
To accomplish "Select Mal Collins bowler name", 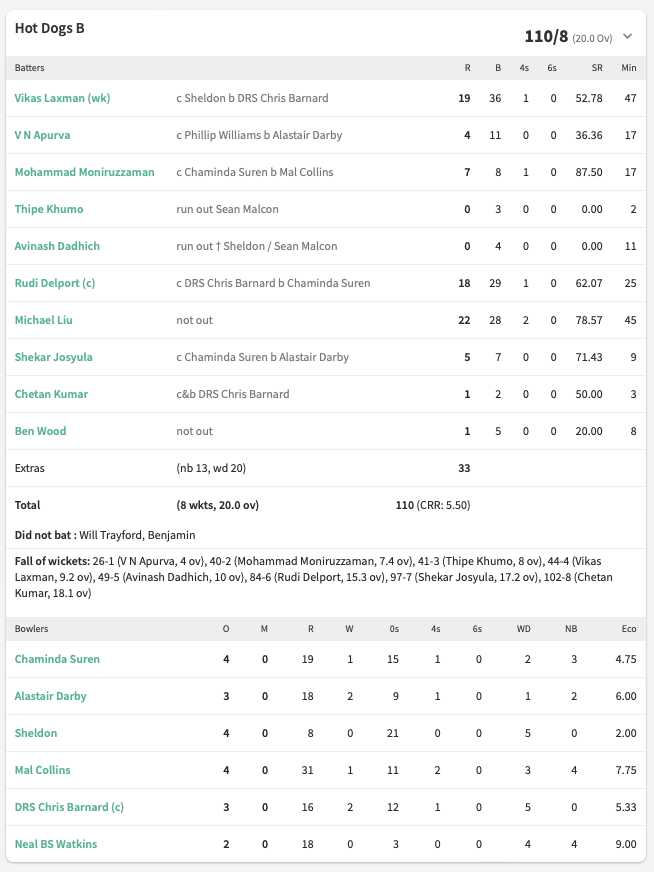I will [x=42, y=770].
